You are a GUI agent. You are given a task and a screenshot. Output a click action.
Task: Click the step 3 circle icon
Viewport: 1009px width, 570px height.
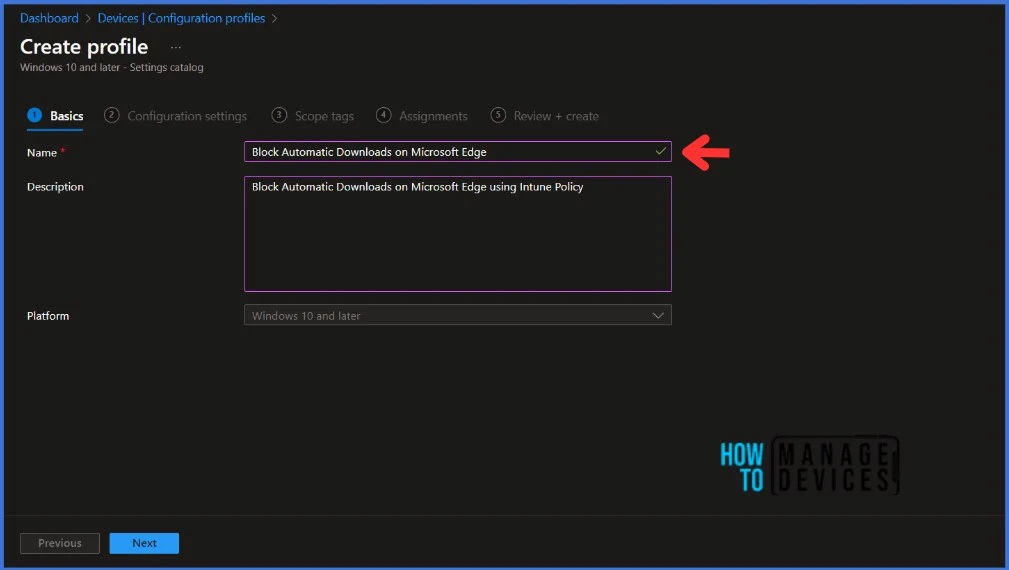click(x=279, y=115)
